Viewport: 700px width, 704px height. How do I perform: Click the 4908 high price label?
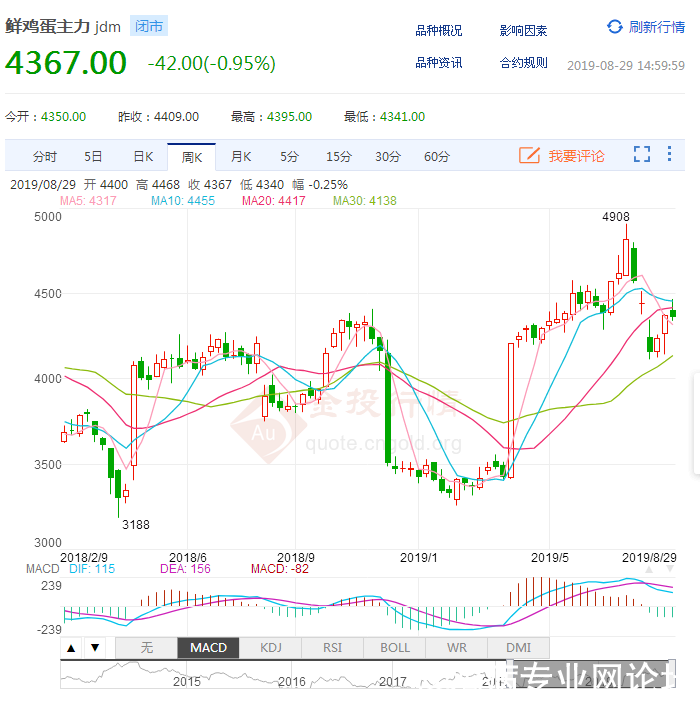click(616, 215)
